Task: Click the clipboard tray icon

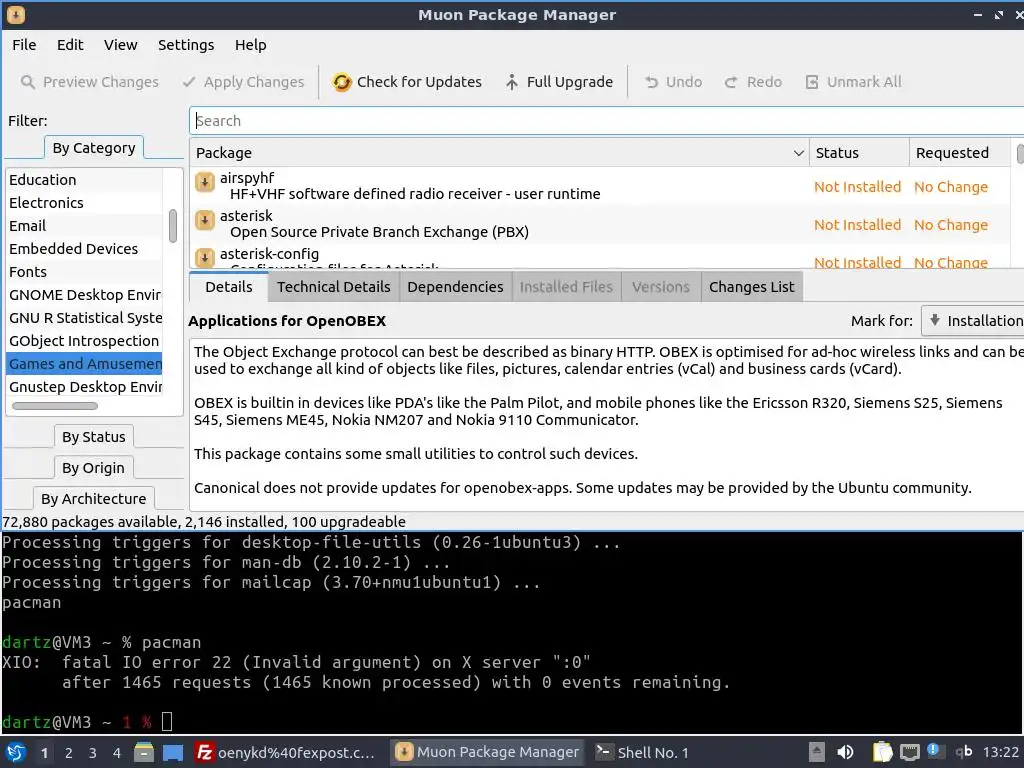Action: point(882,752)
